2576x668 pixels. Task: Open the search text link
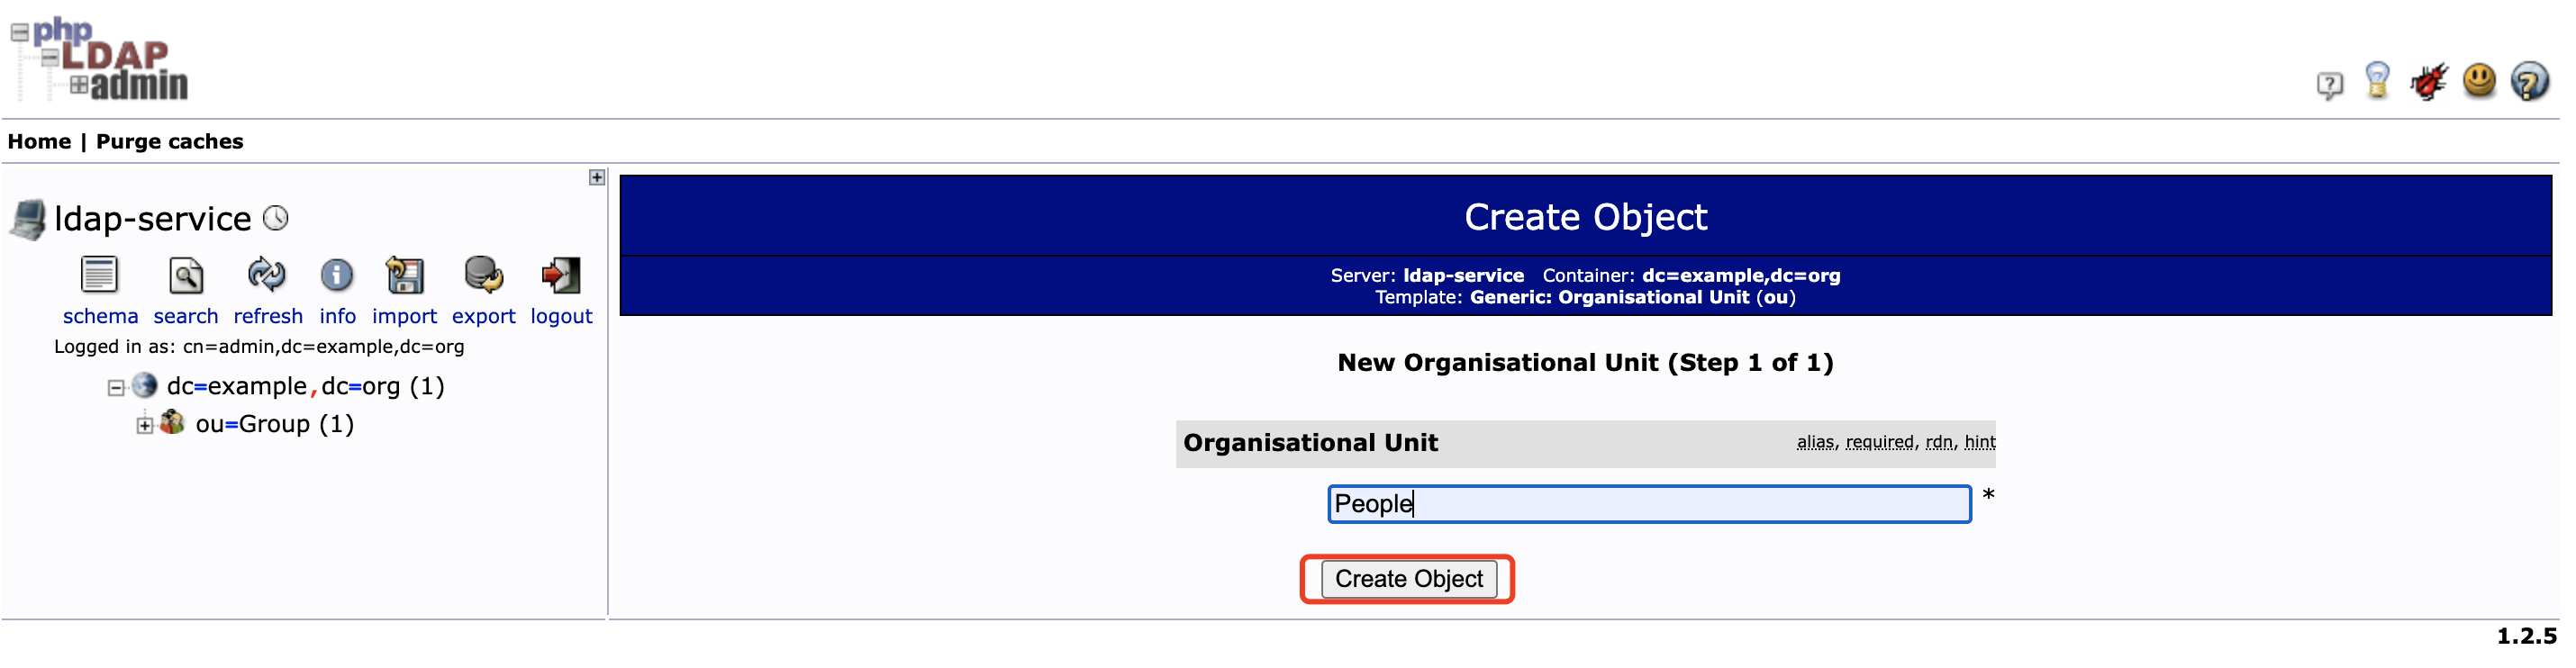[186, 316]
